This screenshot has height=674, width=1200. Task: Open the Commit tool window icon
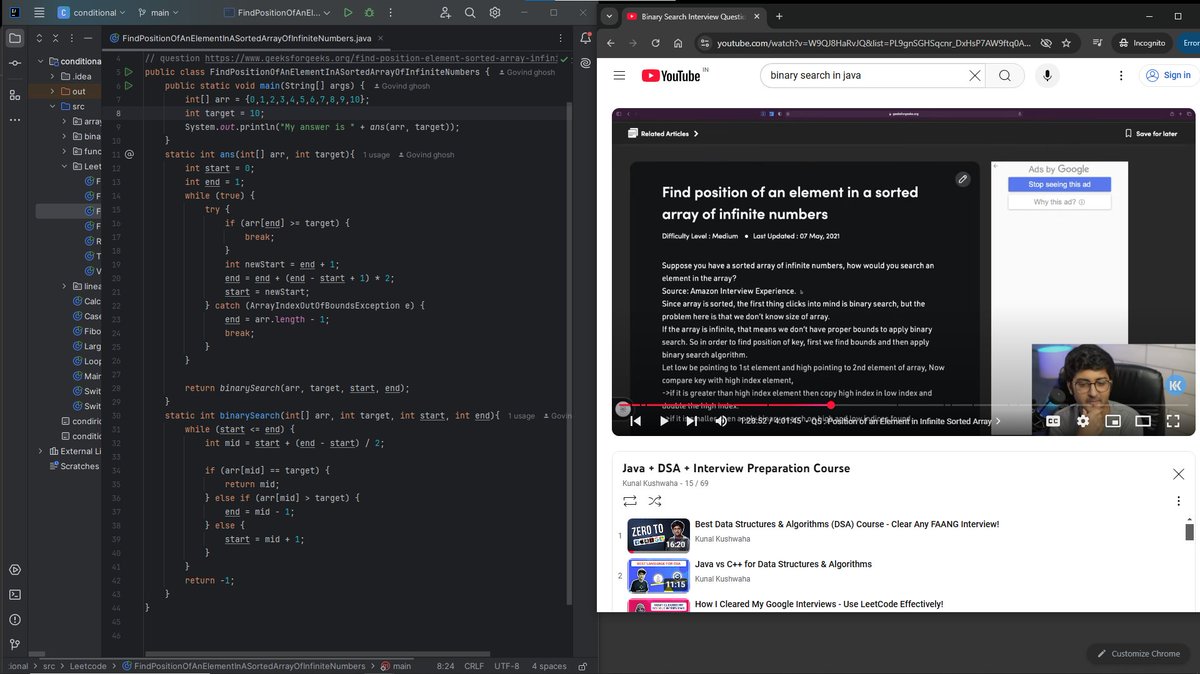(14, 63)
